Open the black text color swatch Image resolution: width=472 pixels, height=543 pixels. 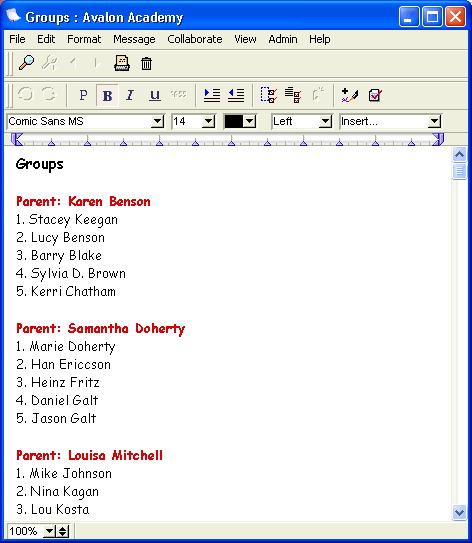pyautogui.click(x=240, y=121)
